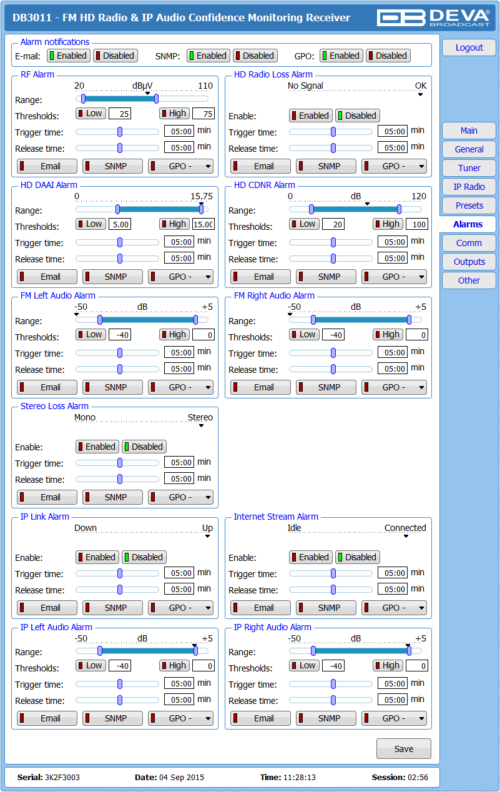500x792 pixels.
Task: Toggle Email indicator in RF Alarm
Action: click(47, 166)
